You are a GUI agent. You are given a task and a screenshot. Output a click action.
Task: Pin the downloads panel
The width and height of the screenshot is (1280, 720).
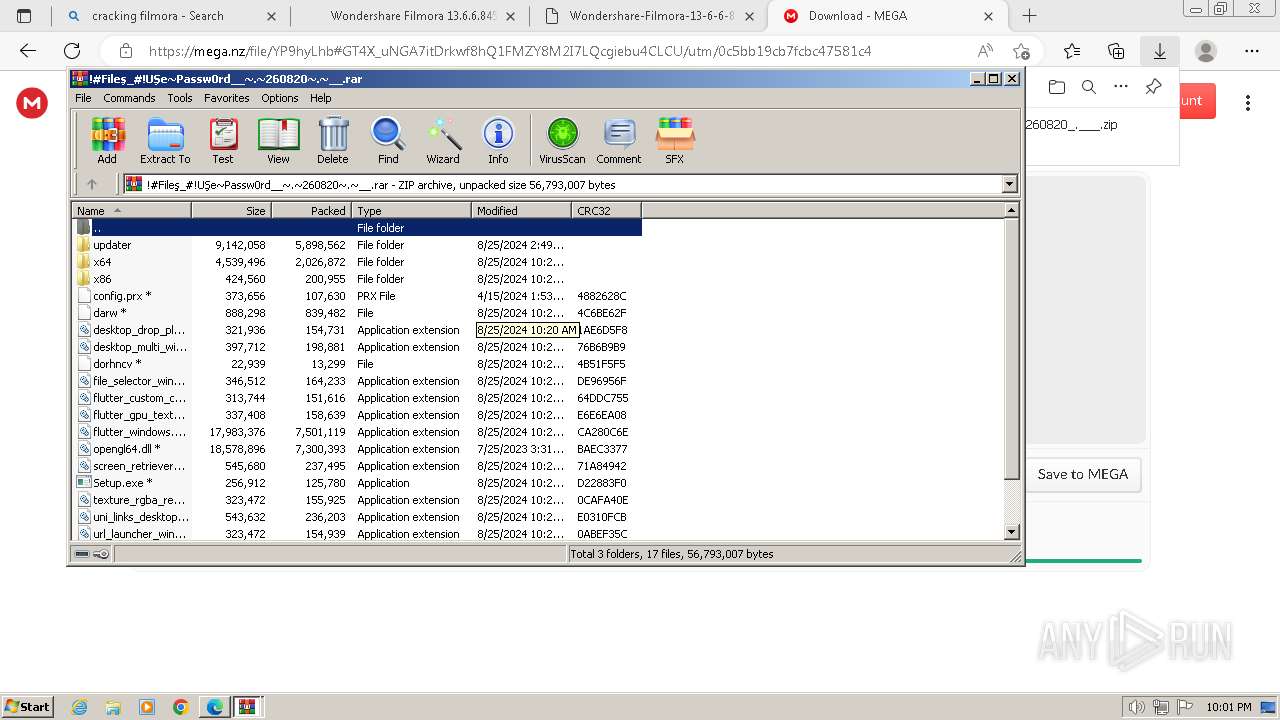[1153, 87]
